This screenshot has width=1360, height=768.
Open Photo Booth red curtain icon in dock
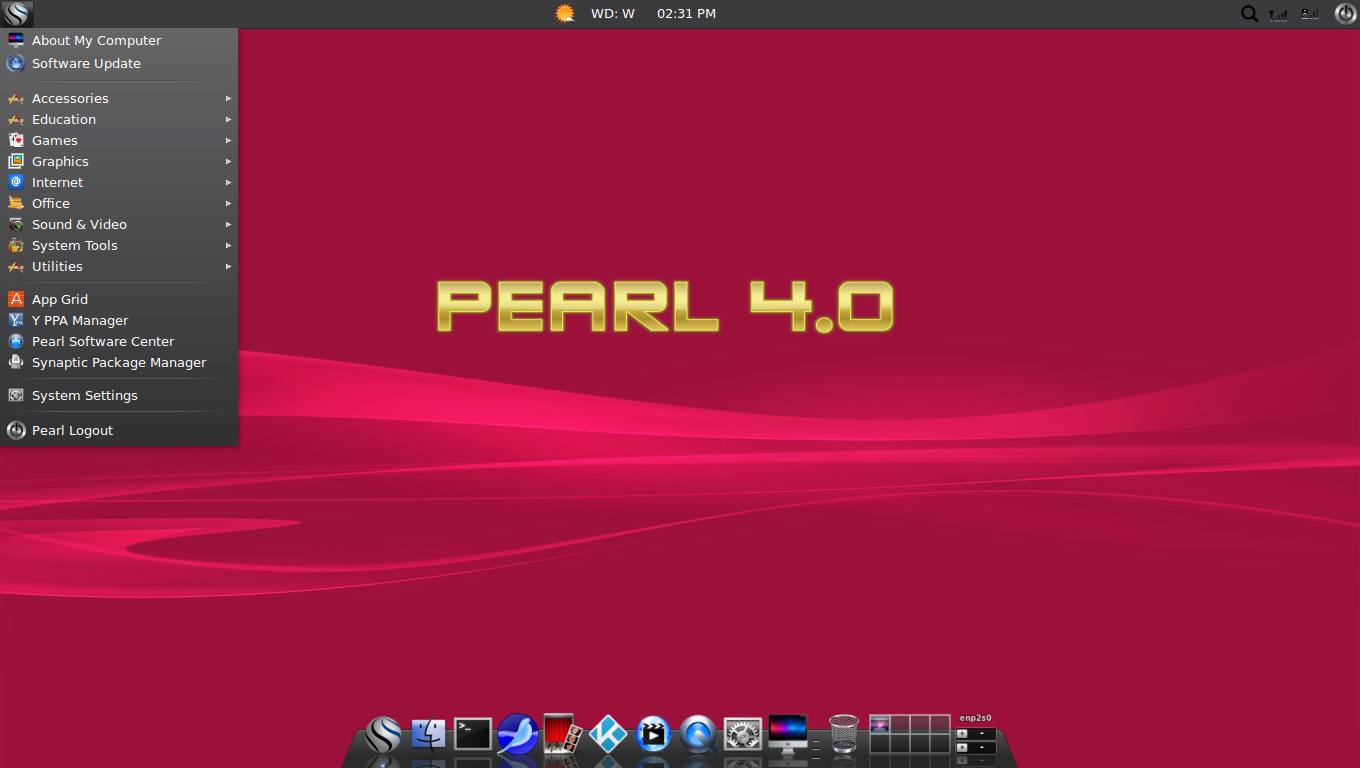pos(563,734)
